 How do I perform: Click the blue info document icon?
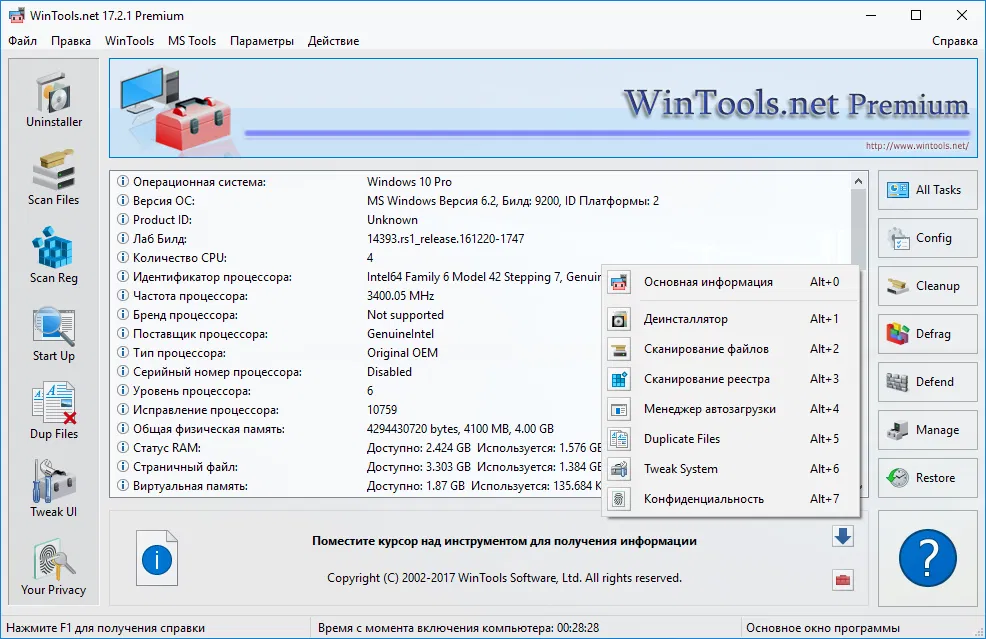157,558
